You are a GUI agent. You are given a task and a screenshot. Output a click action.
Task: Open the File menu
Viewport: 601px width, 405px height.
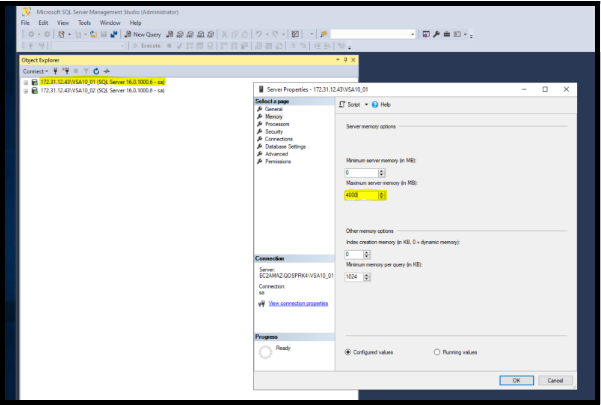(25, 23)
